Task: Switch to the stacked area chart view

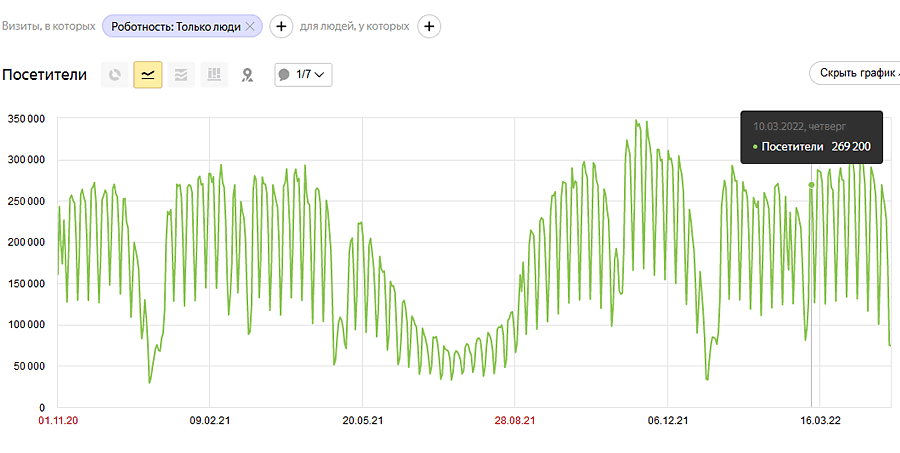Action: point(181,74)
